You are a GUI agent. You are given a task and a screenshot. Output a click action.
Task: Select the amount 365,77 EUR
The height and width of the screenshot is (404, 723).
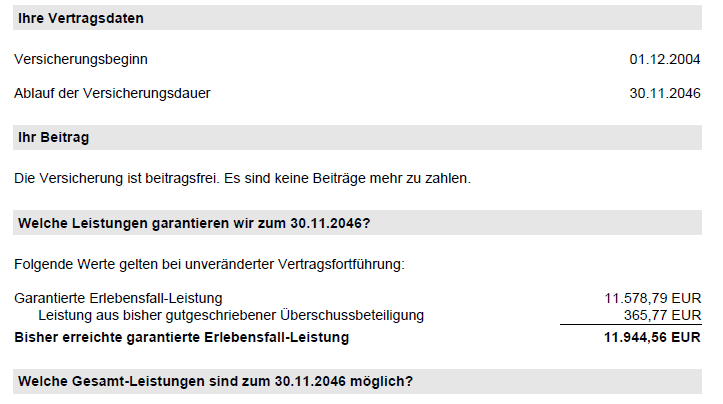coord(665,315)
